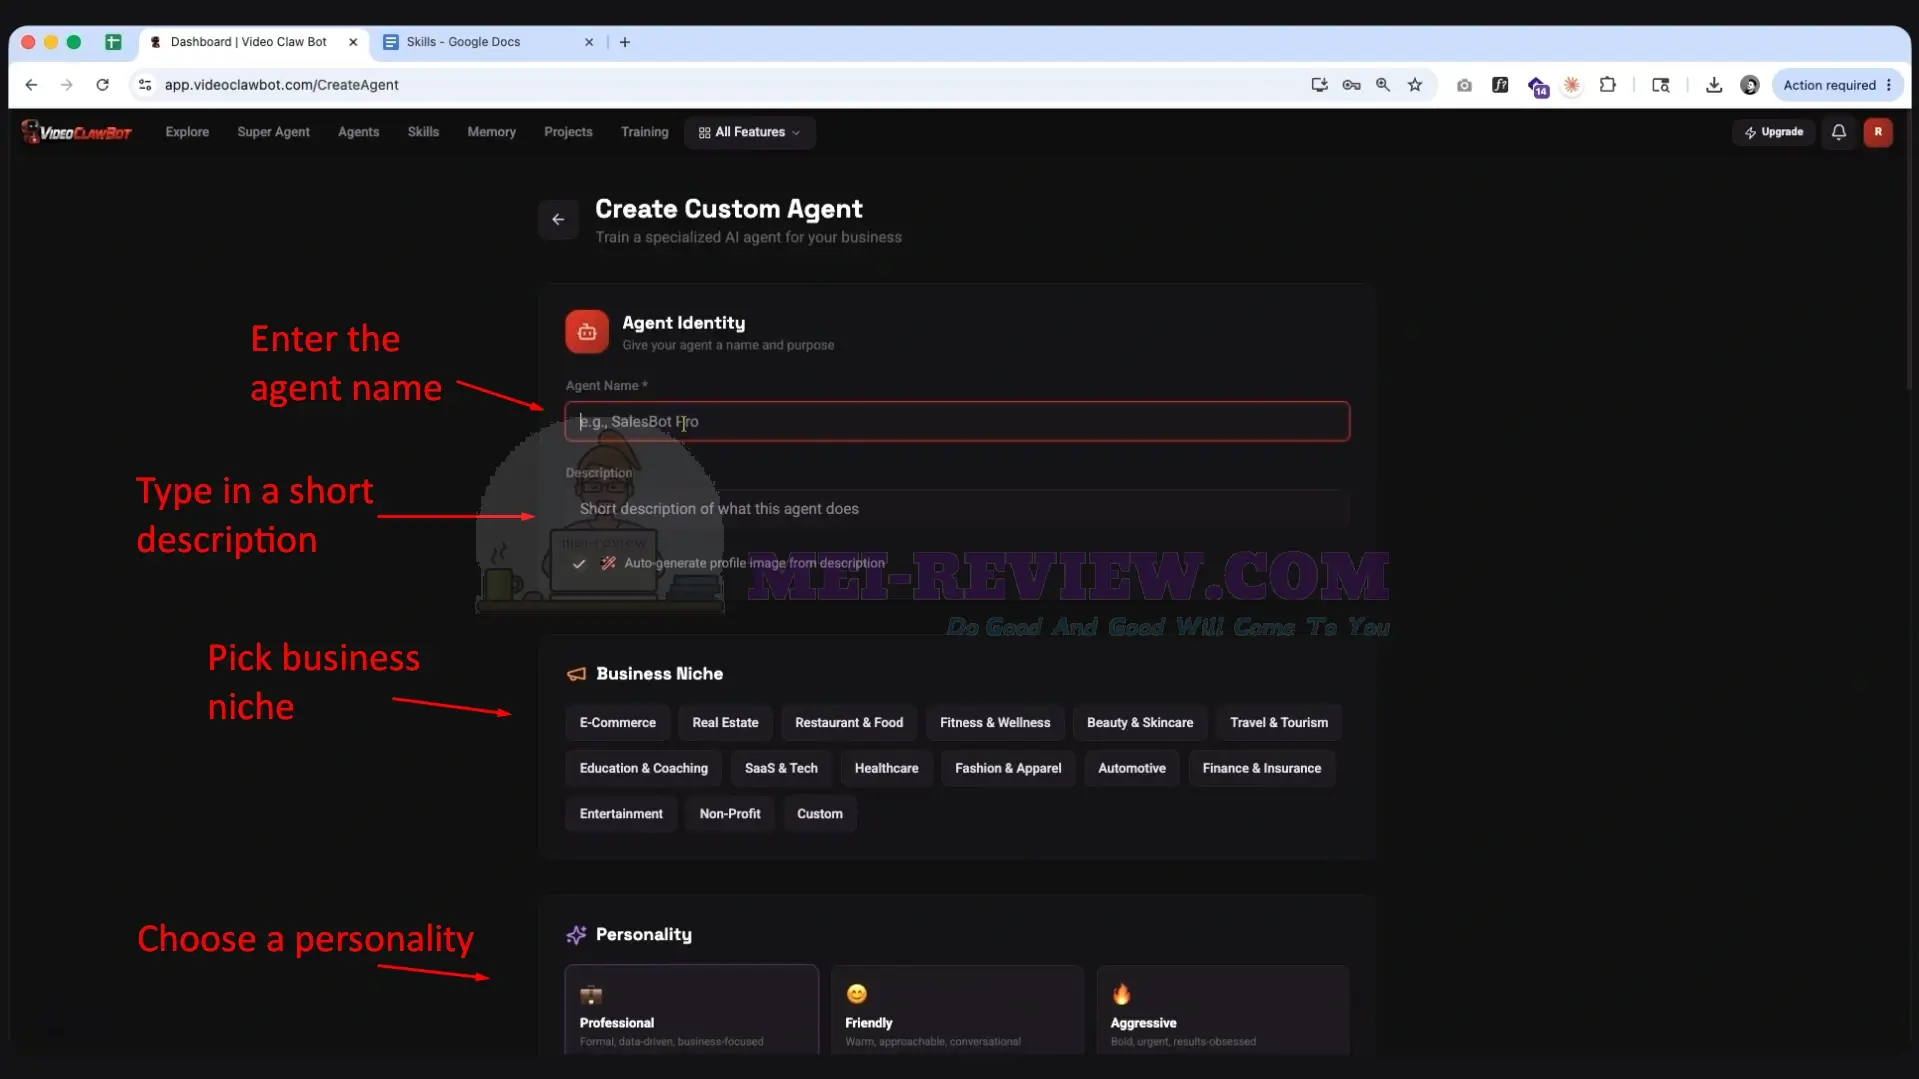Click the camera screenshot extension icon
This screenshot has height=1079, width=1919.
click(1463, 85)
